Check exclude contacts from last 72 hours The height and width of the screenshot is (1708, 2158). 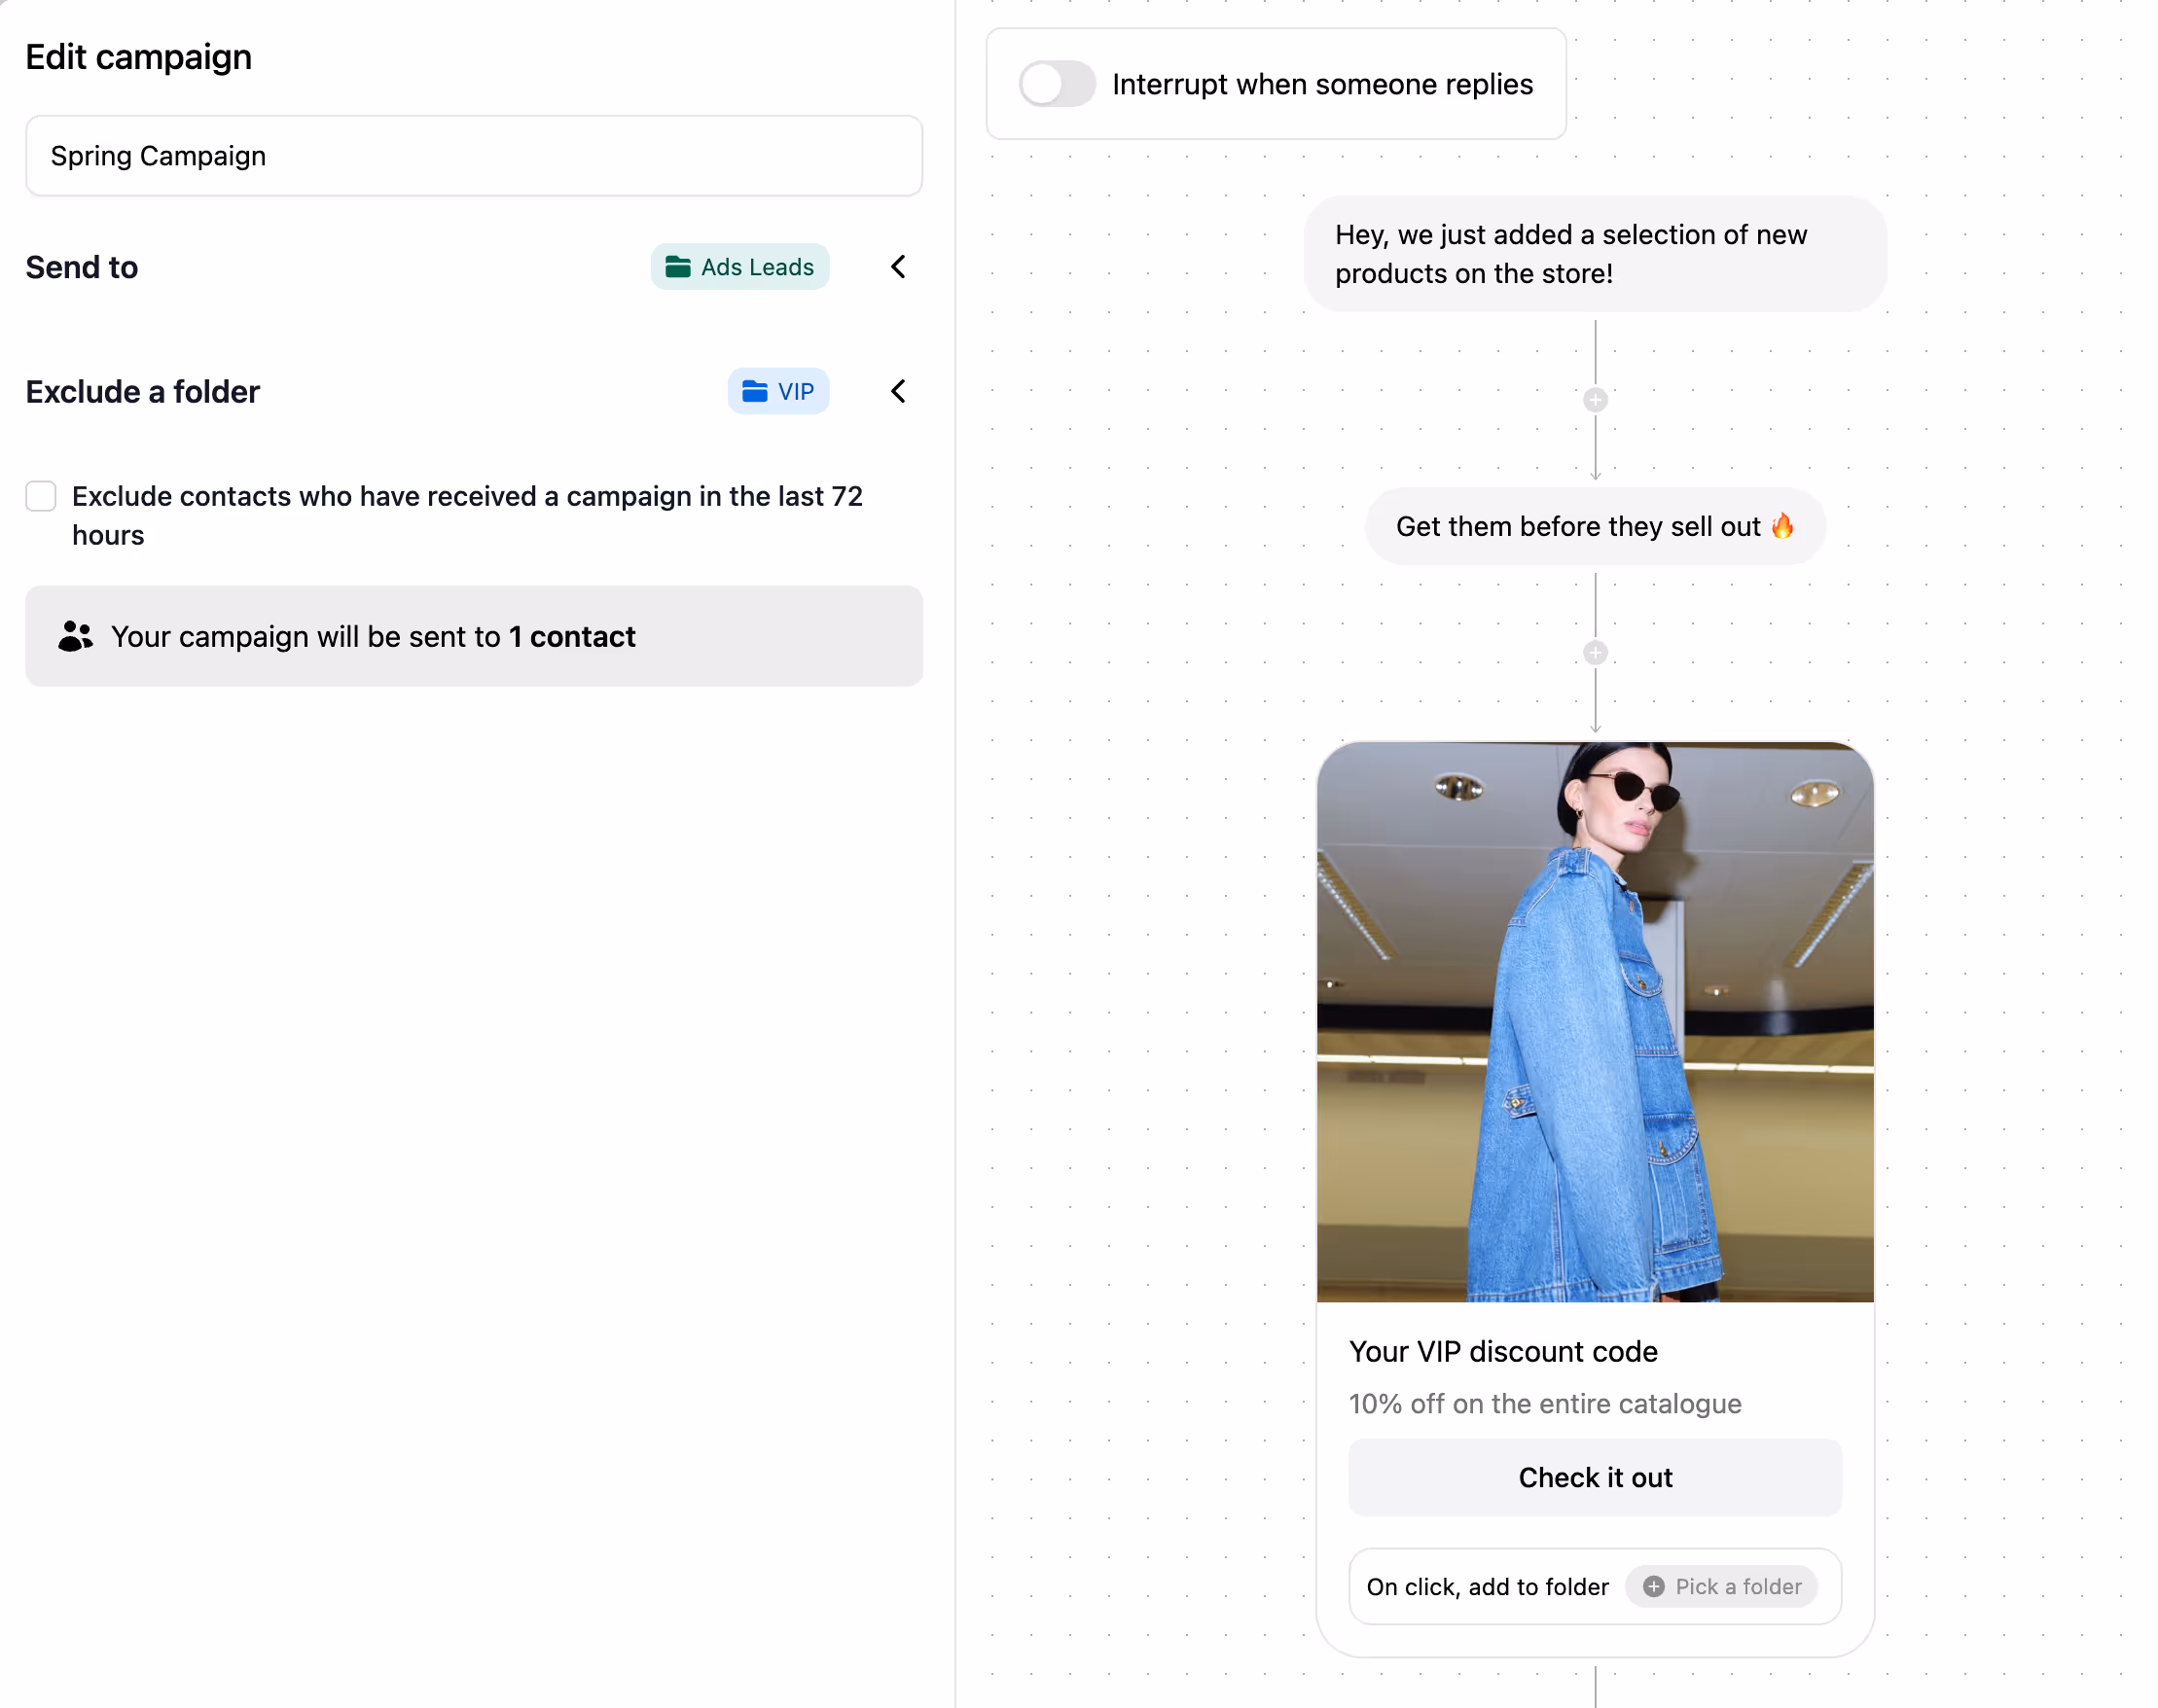[41, 496]
